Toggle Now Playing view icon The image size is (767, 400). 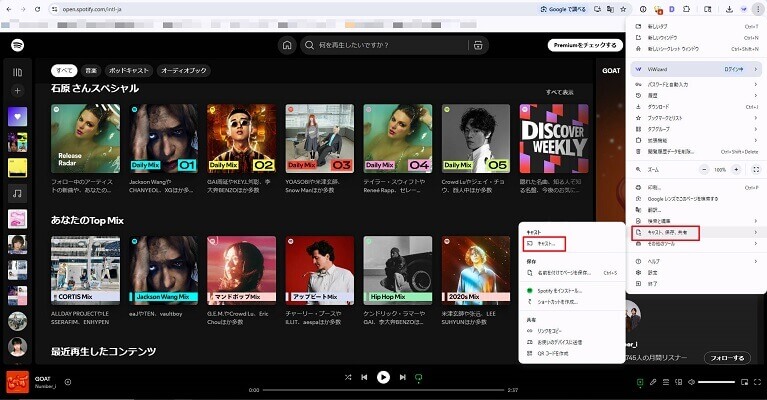[640, 382]
